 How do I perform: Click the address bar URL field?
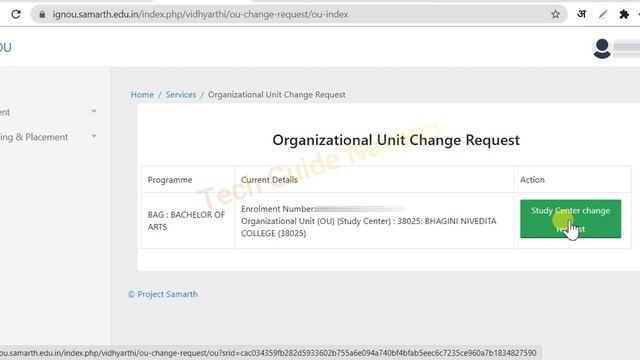(x=299, y=14)
